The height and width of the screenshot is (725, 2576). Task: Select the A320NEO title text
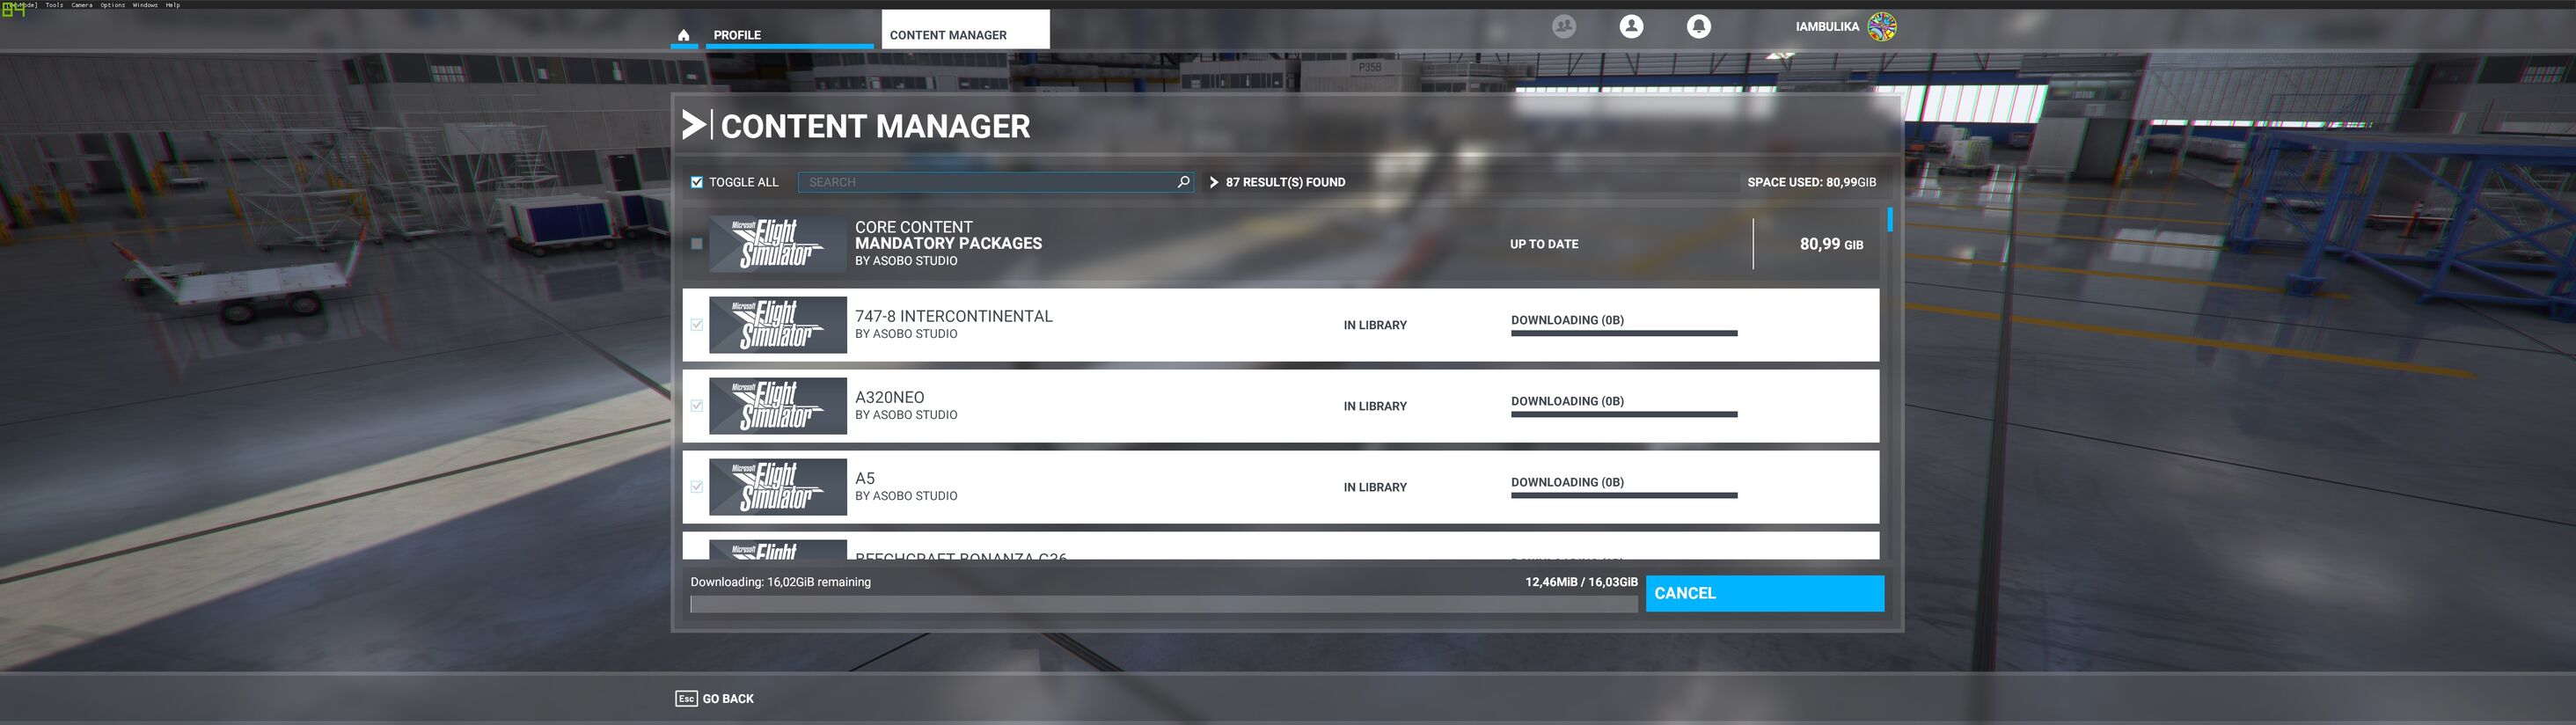(x=890, y=397)
